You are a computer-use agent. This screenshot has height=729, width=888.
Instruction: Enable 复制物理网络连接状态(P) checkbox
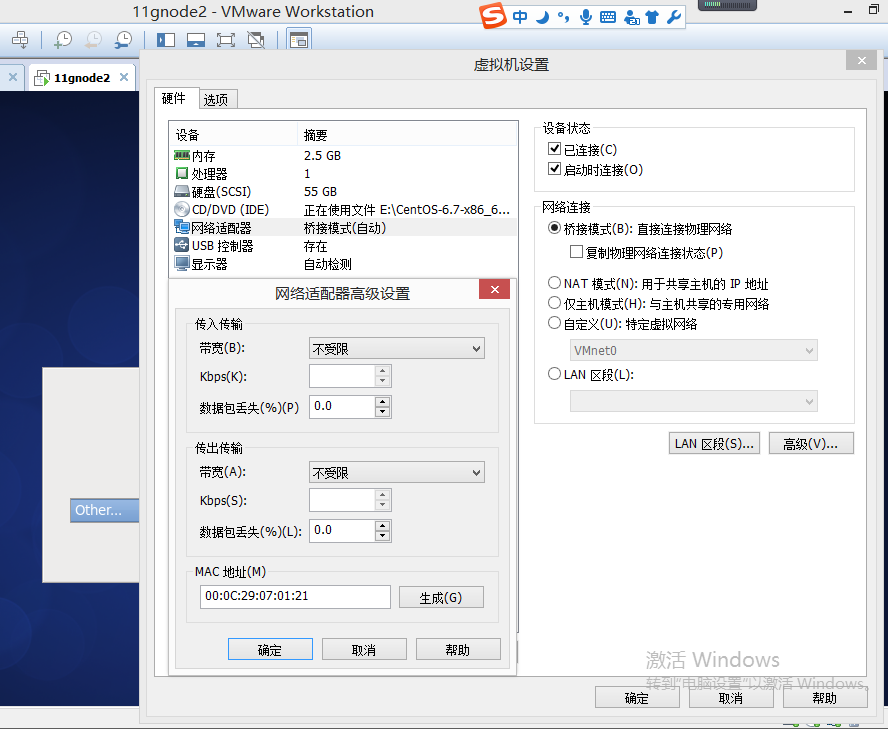click(577, 252)
